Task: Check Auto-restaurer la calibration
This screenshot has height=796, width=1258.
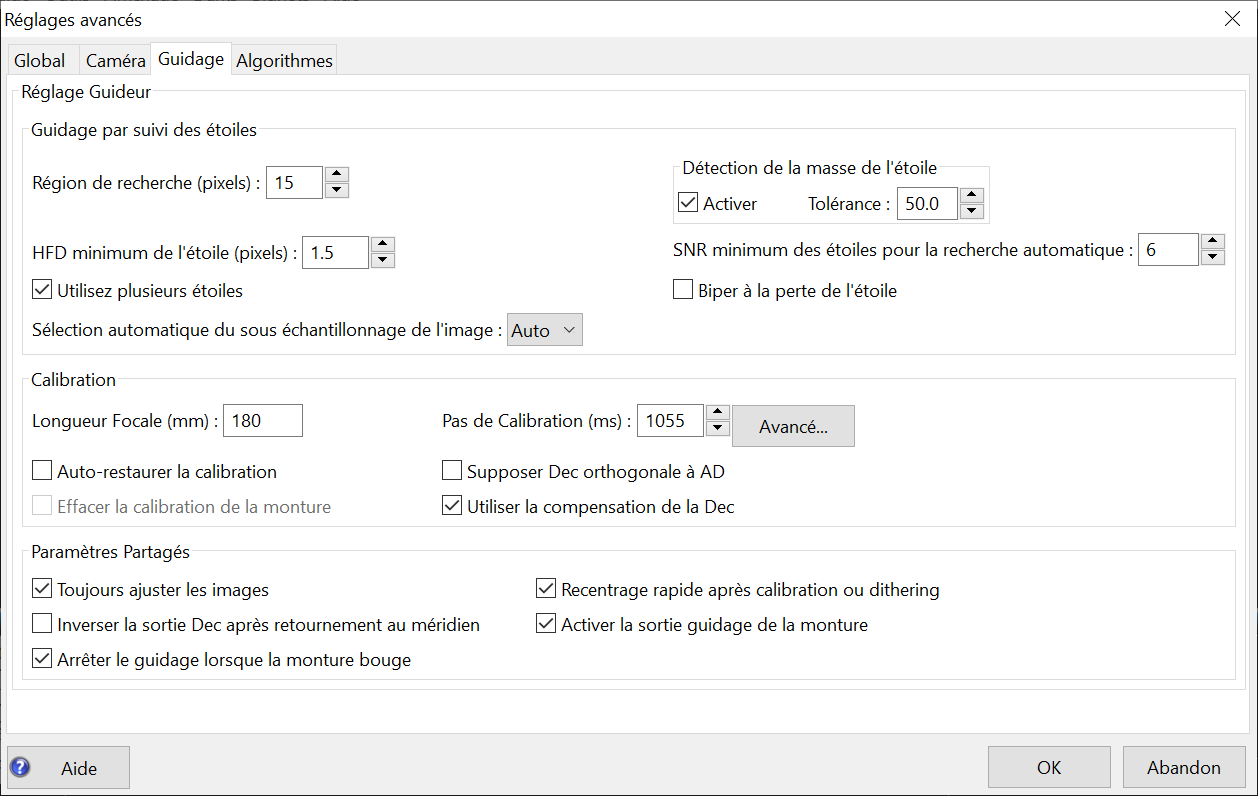Action: pyautogui.click(x=42, y=471)
